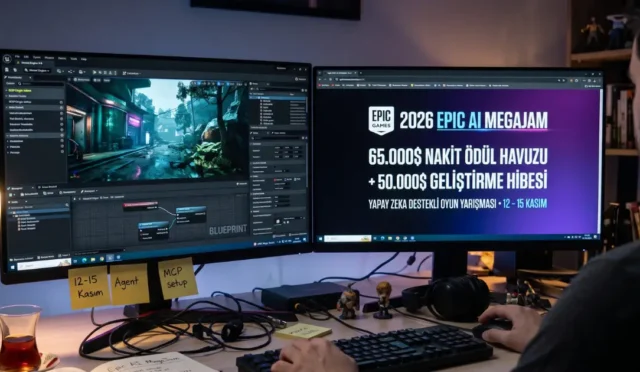Open Microsoft Edge from the left monitor's taskbar
Viewport: 640px width, 372px height.
point(84,260)
